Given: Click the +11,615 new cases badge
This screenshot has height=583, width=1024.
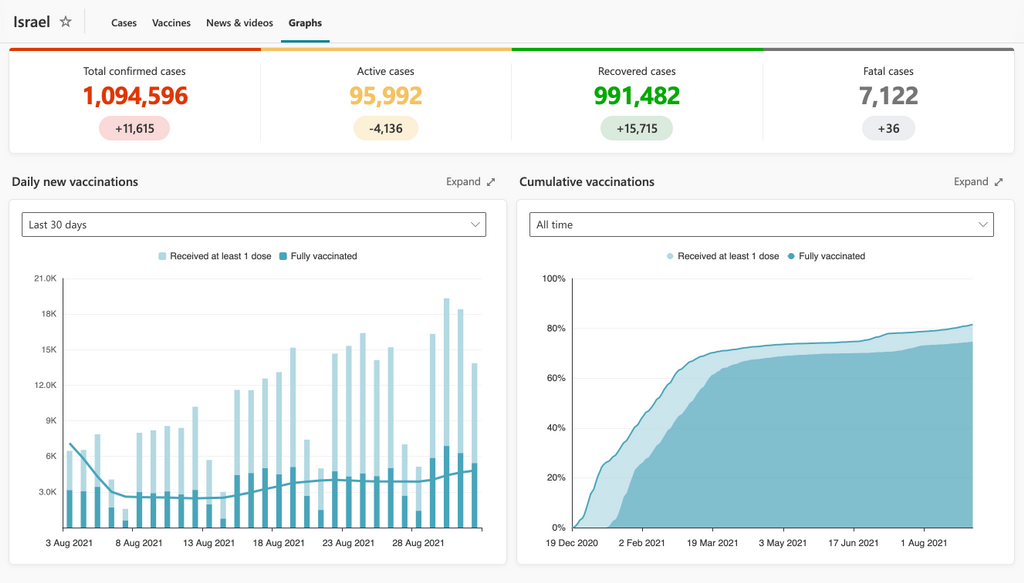Looking at the screenshot, I should click(134, 128).
